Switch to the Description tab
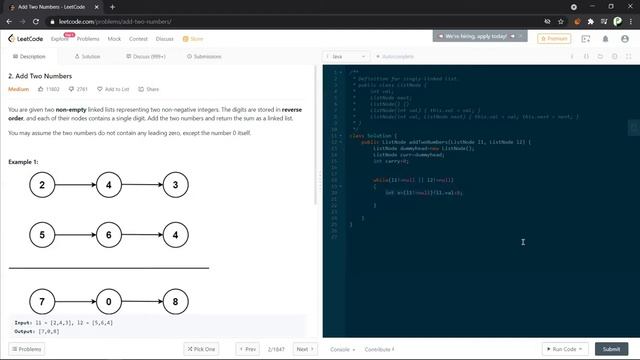 [29, 56]
